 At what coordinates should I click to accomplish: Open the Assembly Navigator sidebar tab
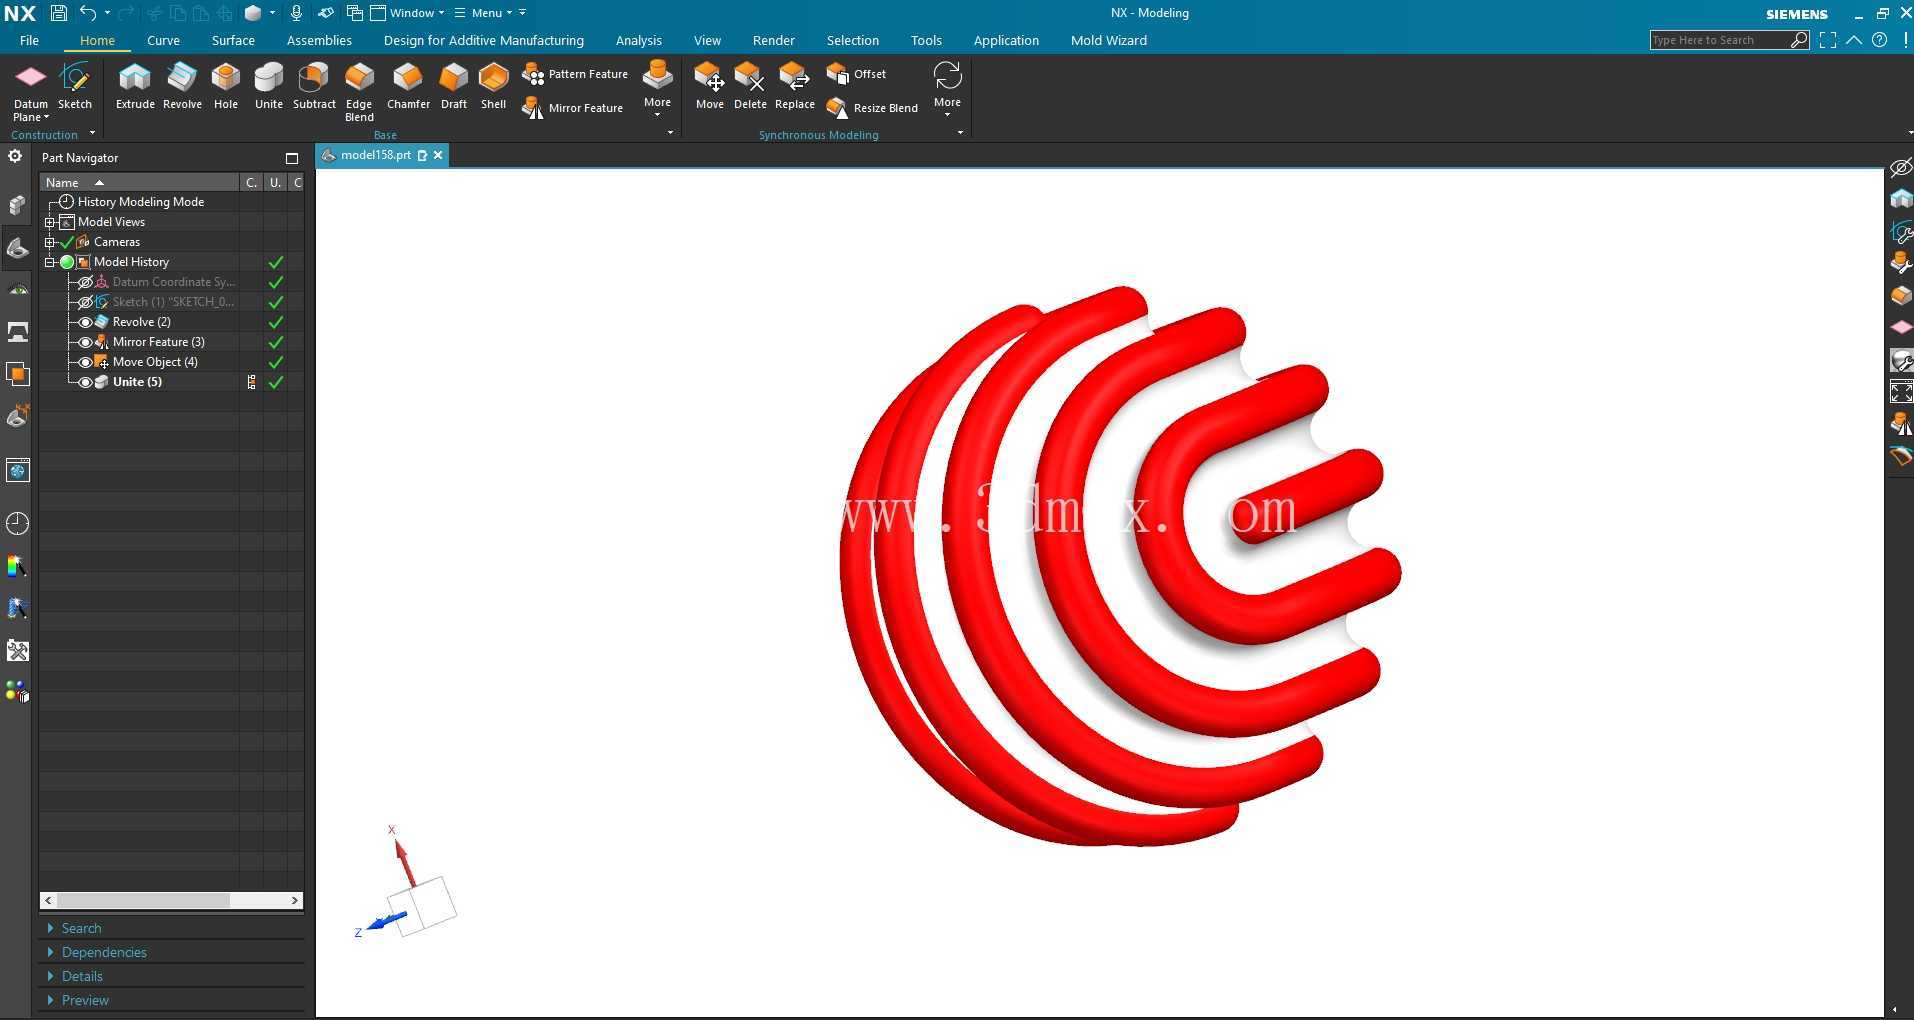point(18,205)
